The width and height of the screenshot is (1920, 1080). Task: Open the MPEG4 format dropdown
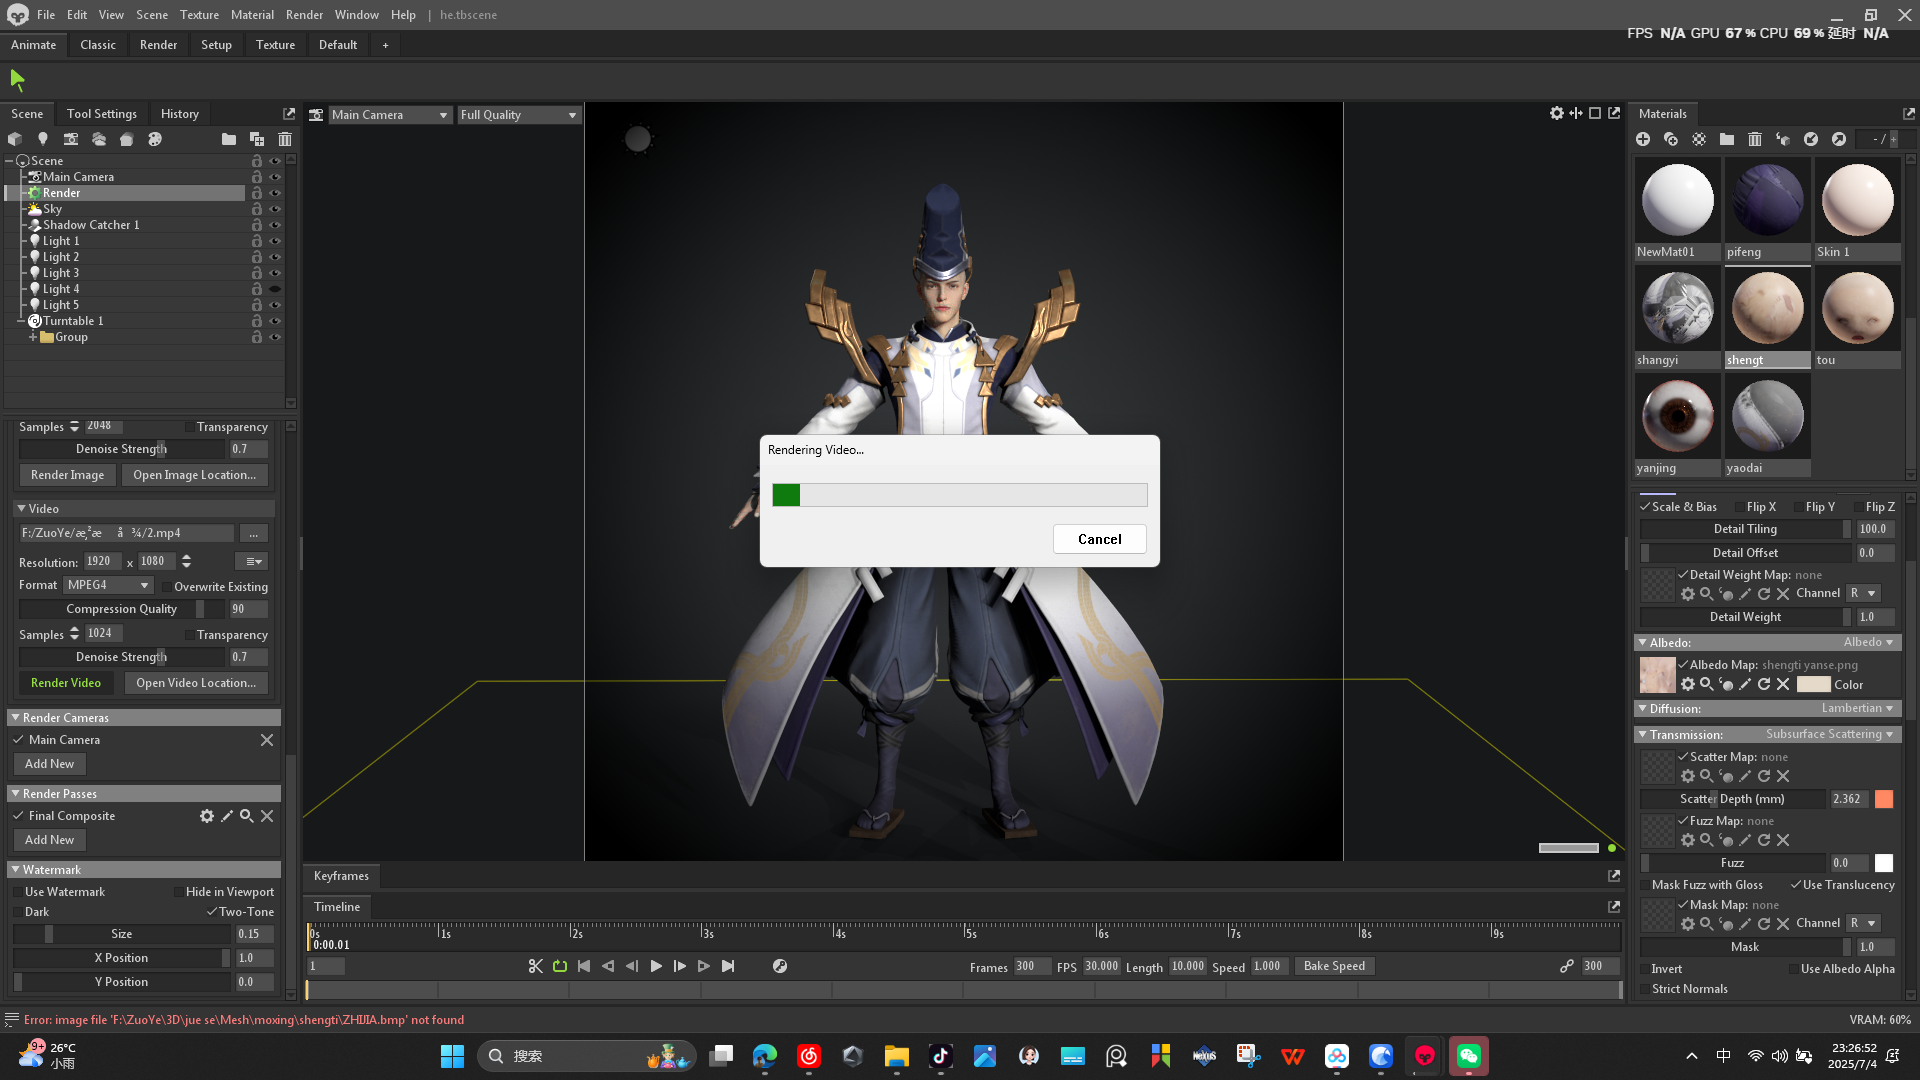click(108, 585)
